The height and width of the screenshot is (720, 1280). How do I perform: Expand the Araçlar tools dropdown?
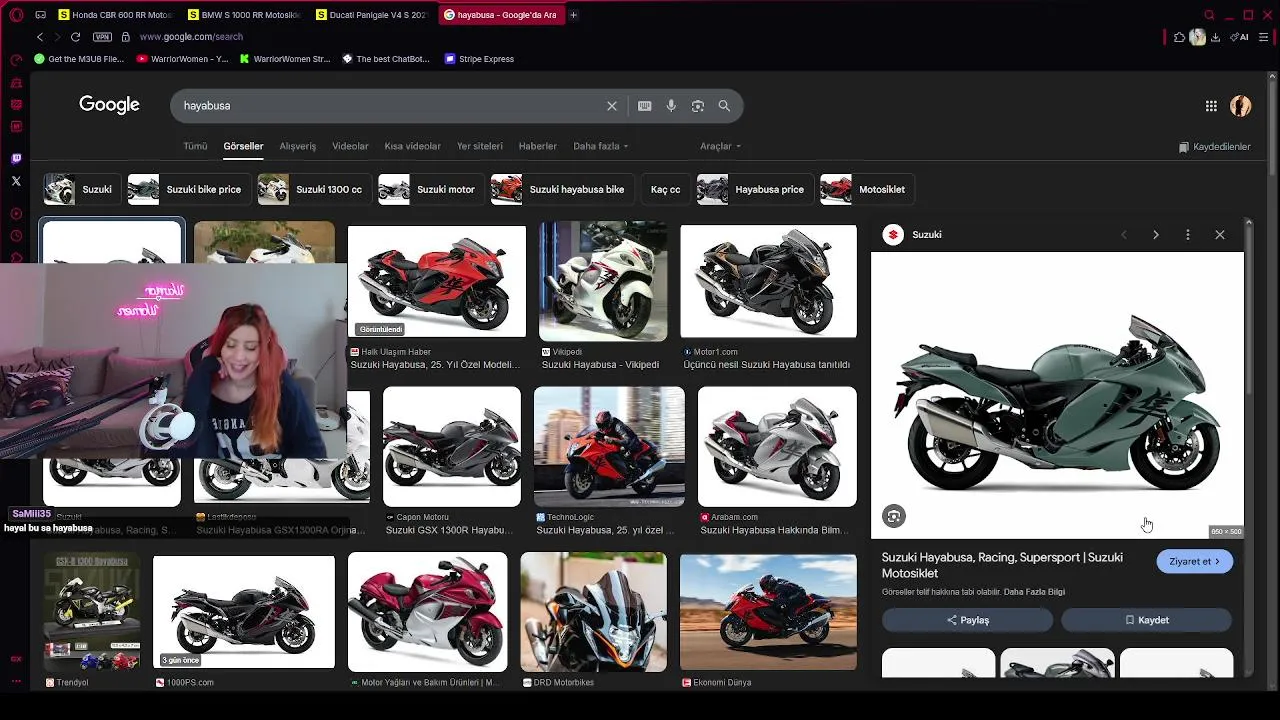[x=720, y=146]
